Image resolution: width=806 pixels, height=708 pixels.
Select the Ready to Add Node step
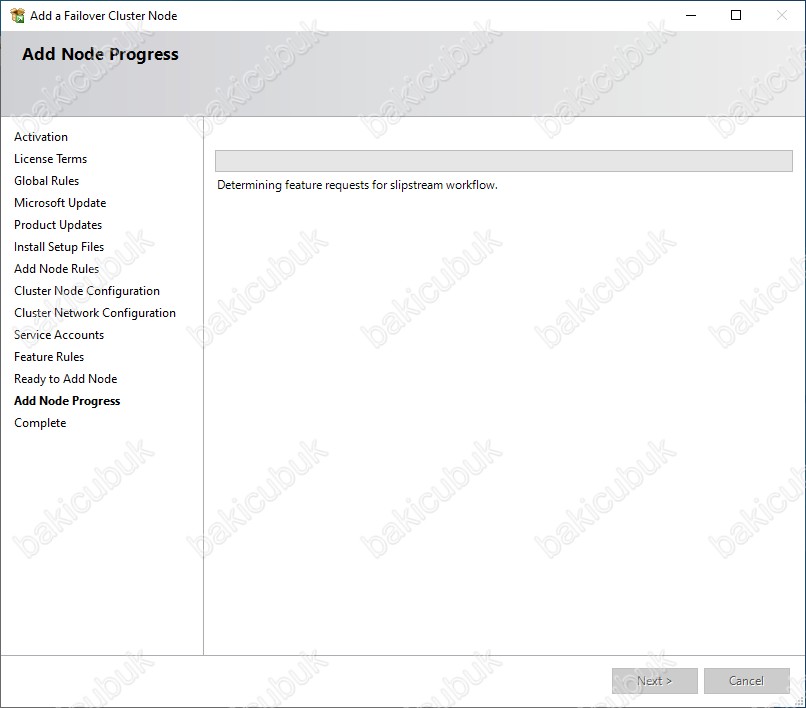66,379
